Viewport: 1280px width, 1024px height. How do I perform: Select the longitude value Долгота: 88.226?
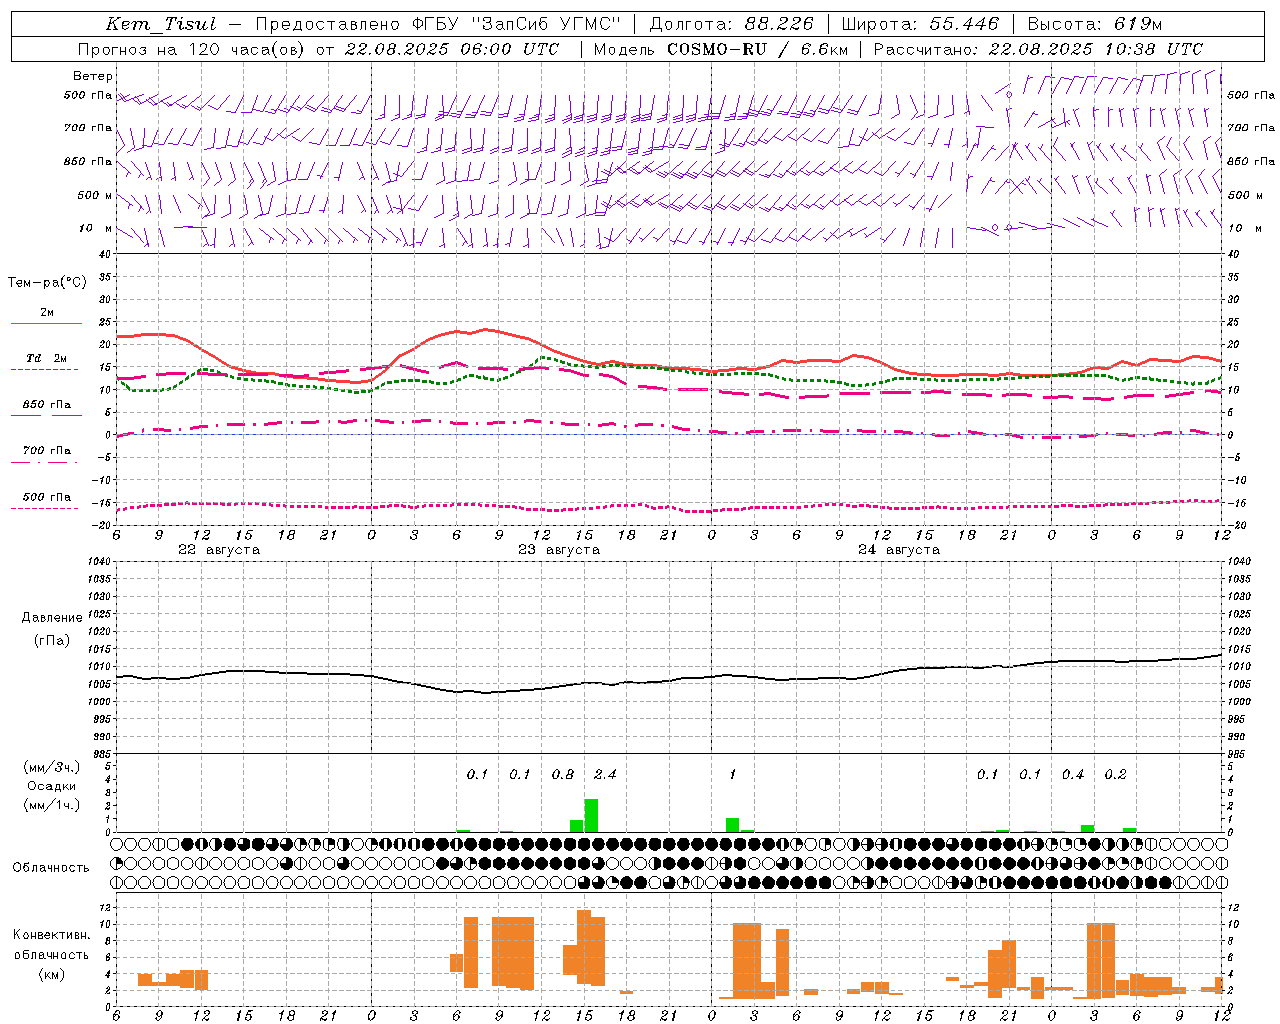(732, 24)
